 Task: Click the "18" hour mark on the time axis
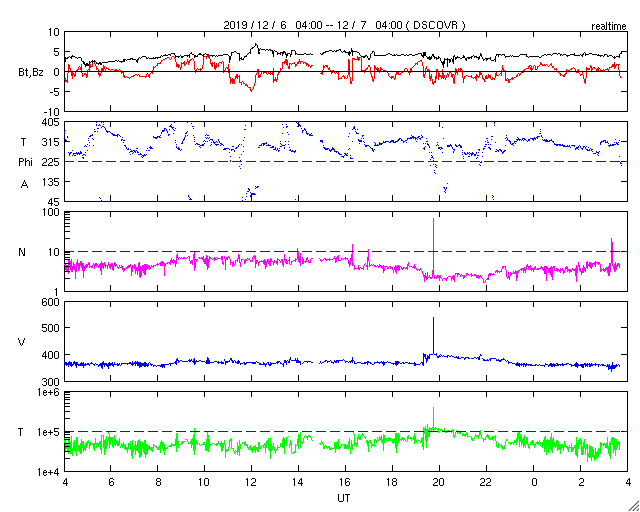[x=392, y=482]
